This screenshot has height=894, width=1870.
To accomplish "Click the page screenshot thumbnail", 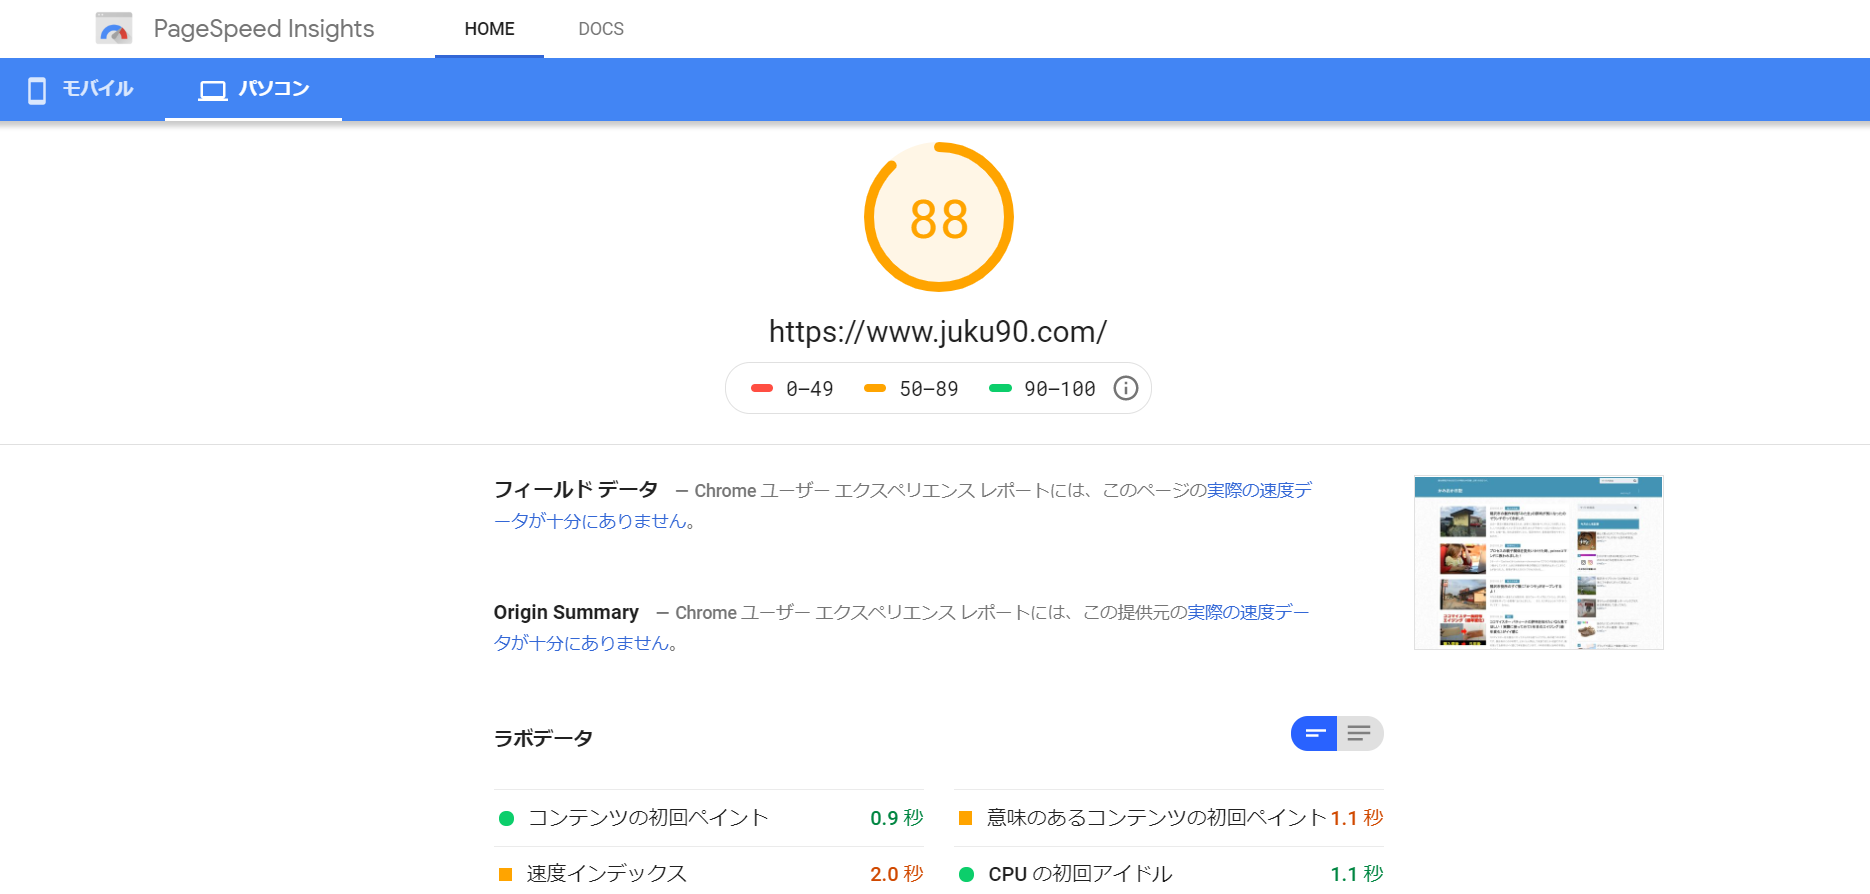I will tap(1538, 562).
